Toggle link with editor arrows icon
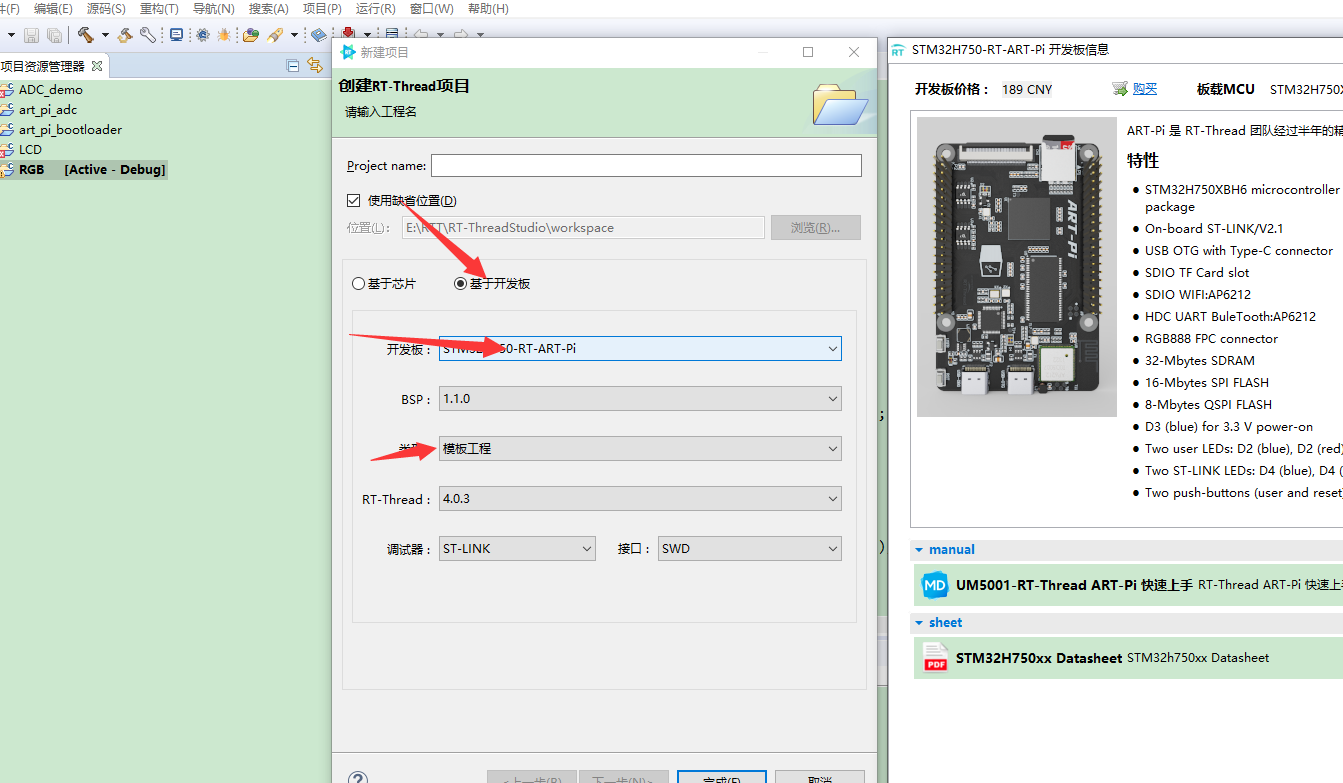 (315, 66)
